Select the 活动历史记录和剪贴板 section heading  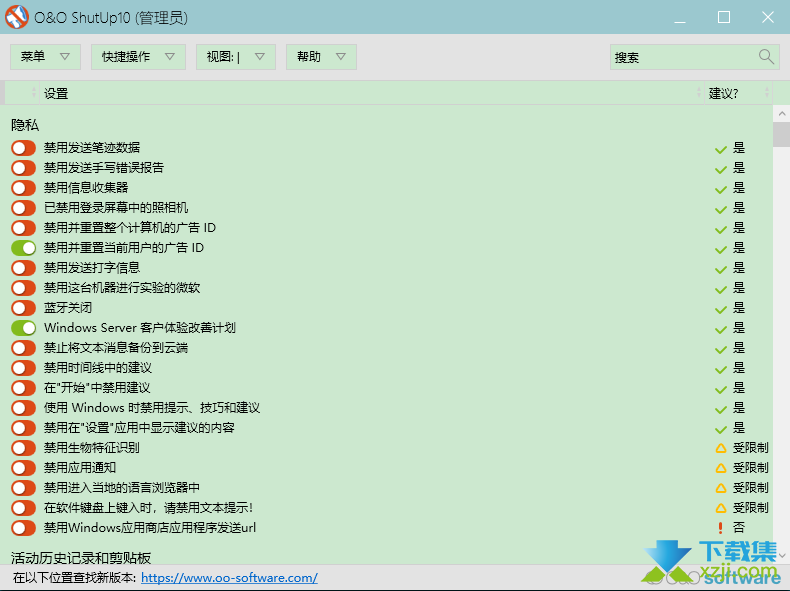tap(81, 558)
